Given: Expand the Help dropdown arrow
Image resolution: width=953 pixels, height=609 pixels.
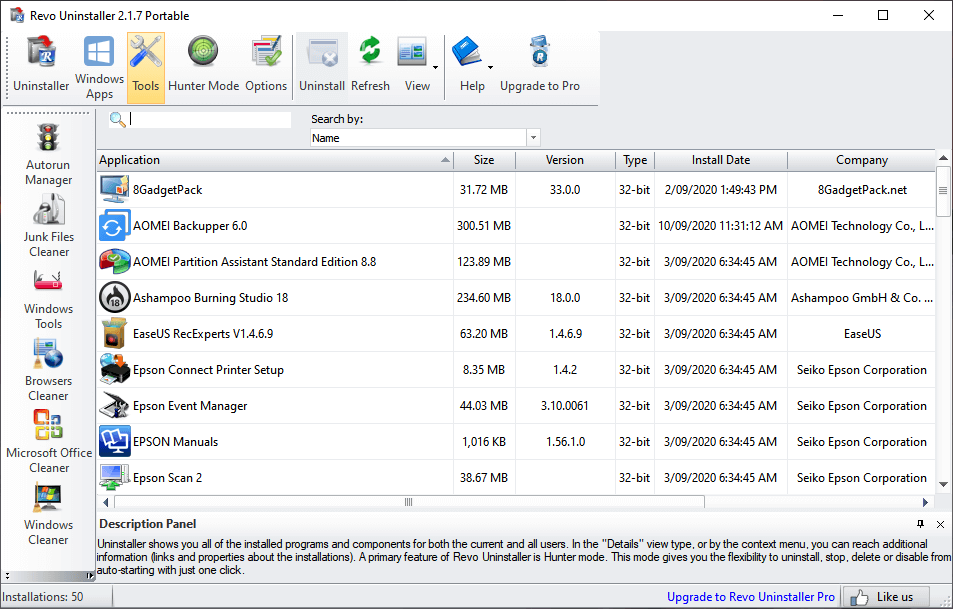Looking at the screenshot, I should pos(490,67).
